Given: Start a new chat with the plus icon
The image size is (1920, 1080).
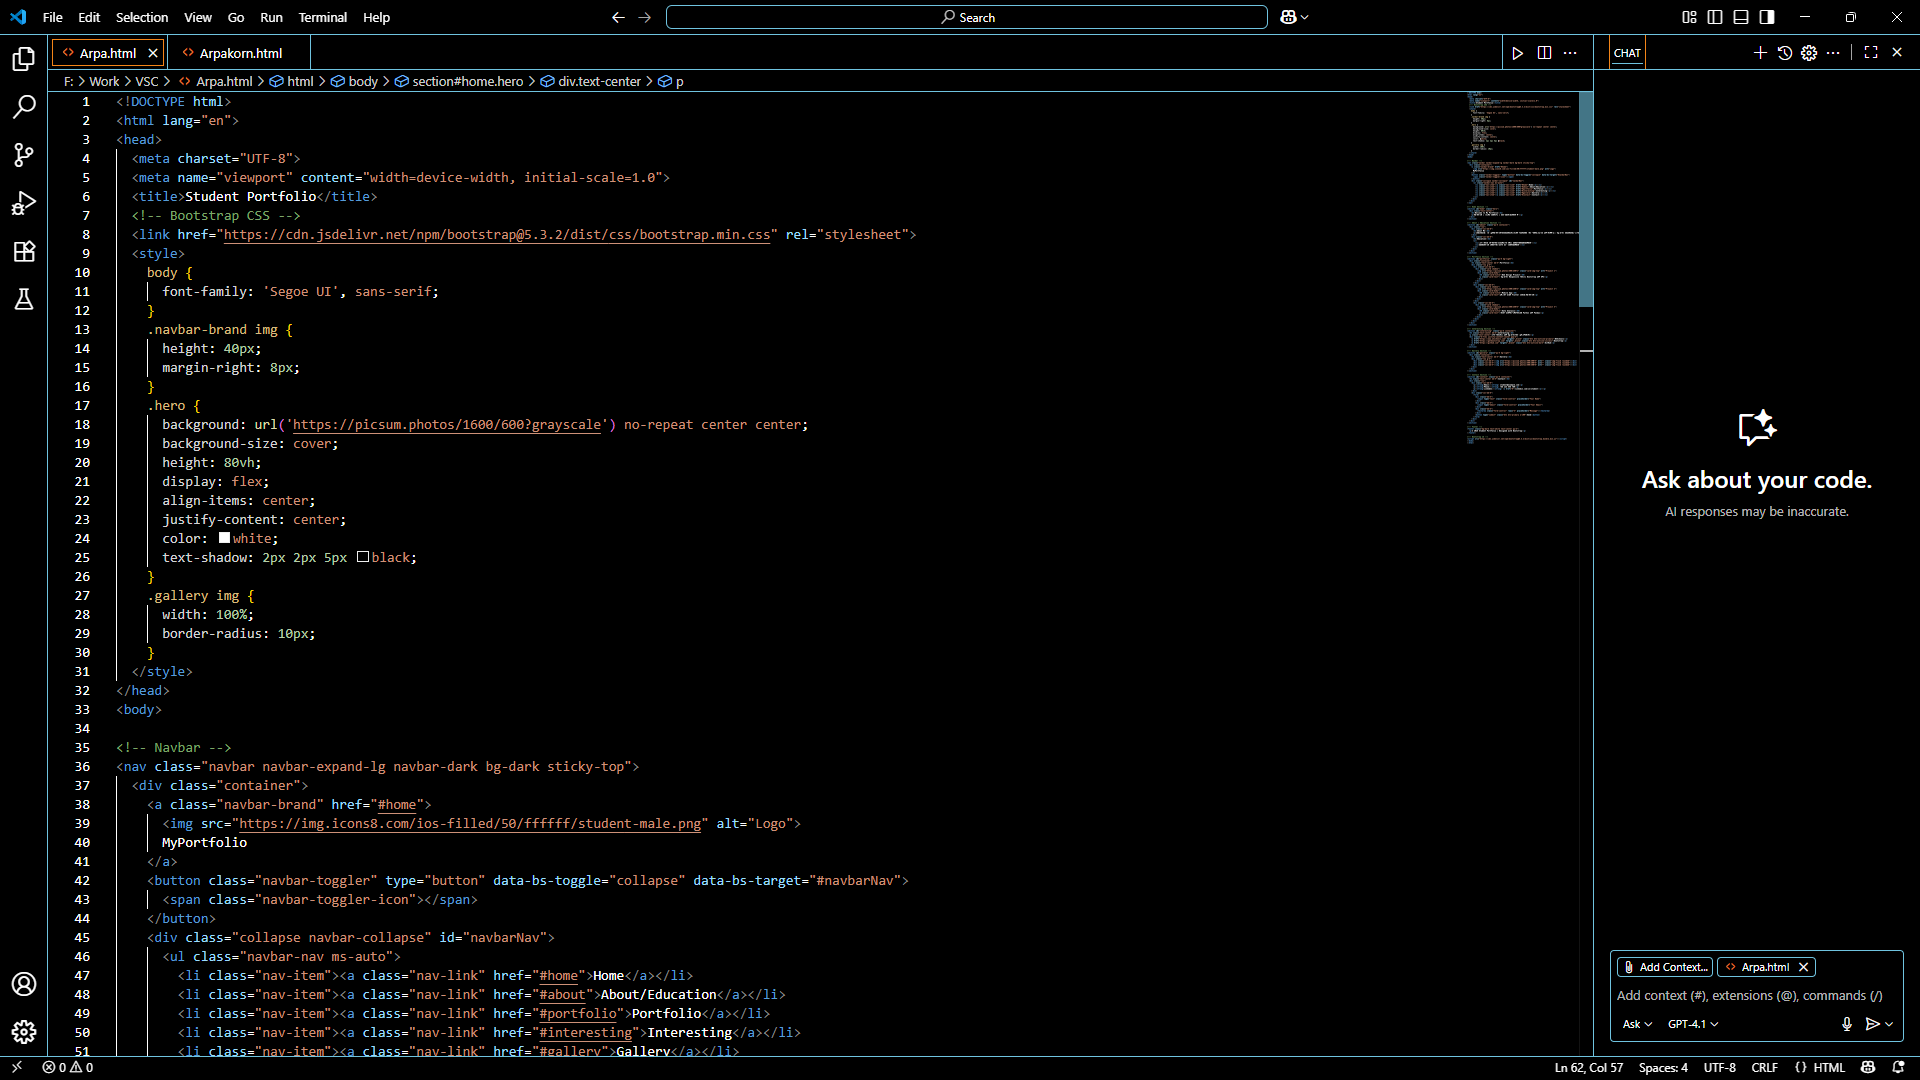Looking at the screenshot, I should click(1760, 53).
